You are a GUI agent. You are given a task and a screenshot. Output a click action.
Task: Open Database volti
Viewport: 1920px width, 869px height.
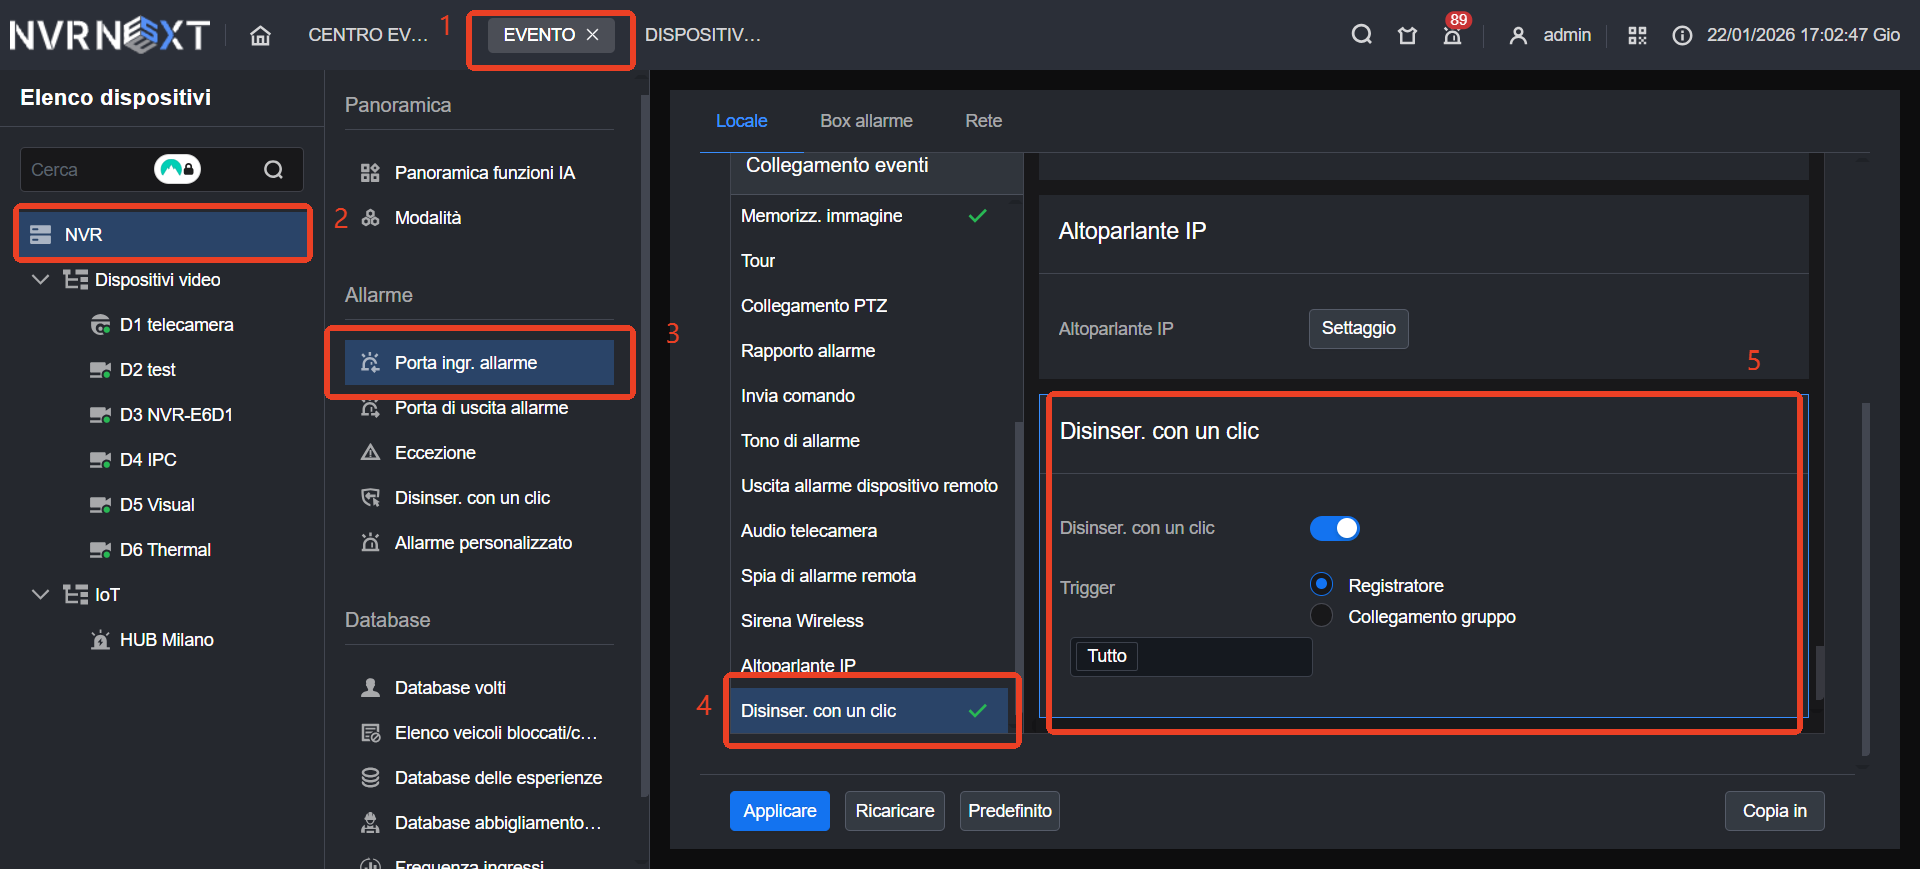[479, 688]
